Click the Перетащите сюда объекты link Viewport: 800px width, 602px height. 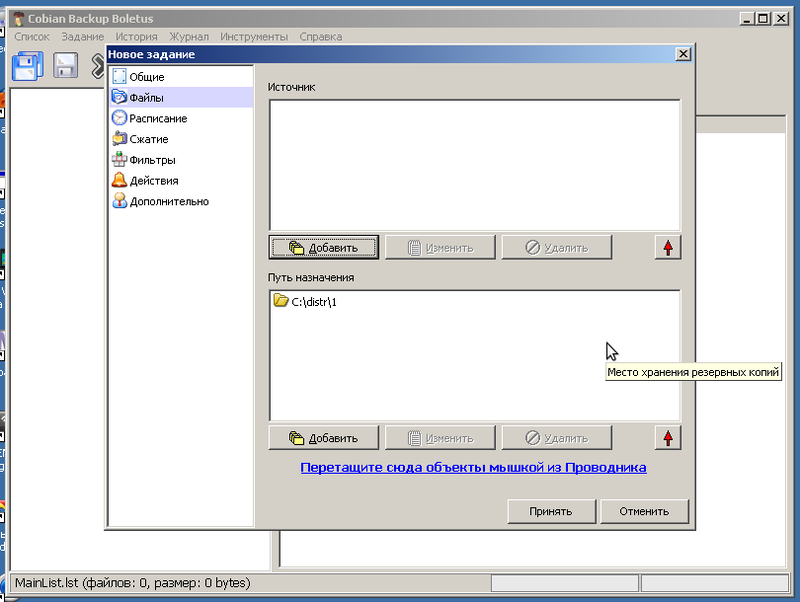(x=473, y=467)
